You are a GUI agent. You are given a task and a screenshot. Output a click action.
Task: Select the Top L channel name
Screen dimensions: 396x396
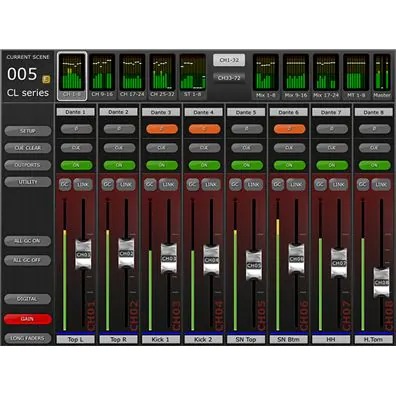click(76, 340)
